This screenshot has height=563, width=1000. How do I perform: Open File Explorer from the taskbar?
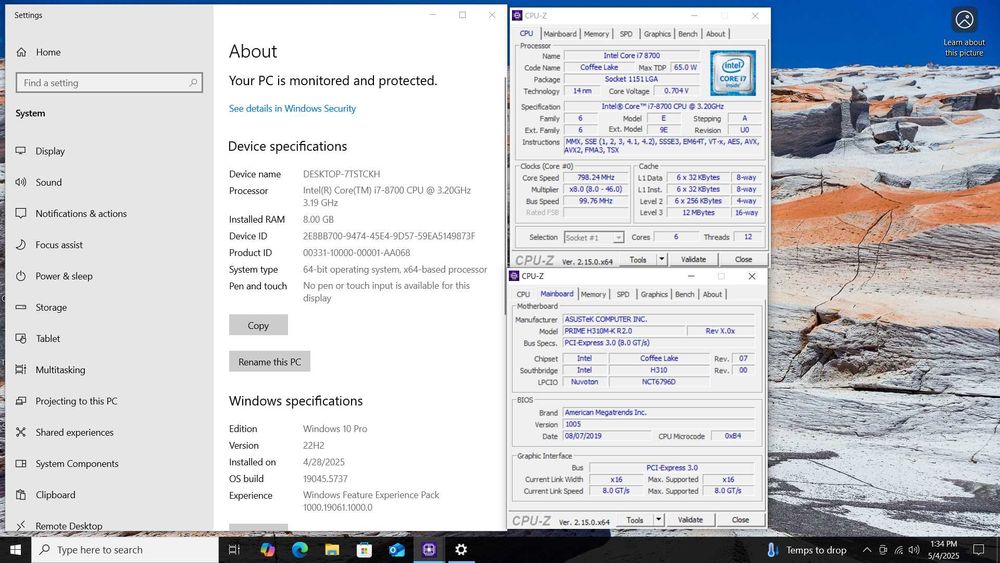click(332, 550)
